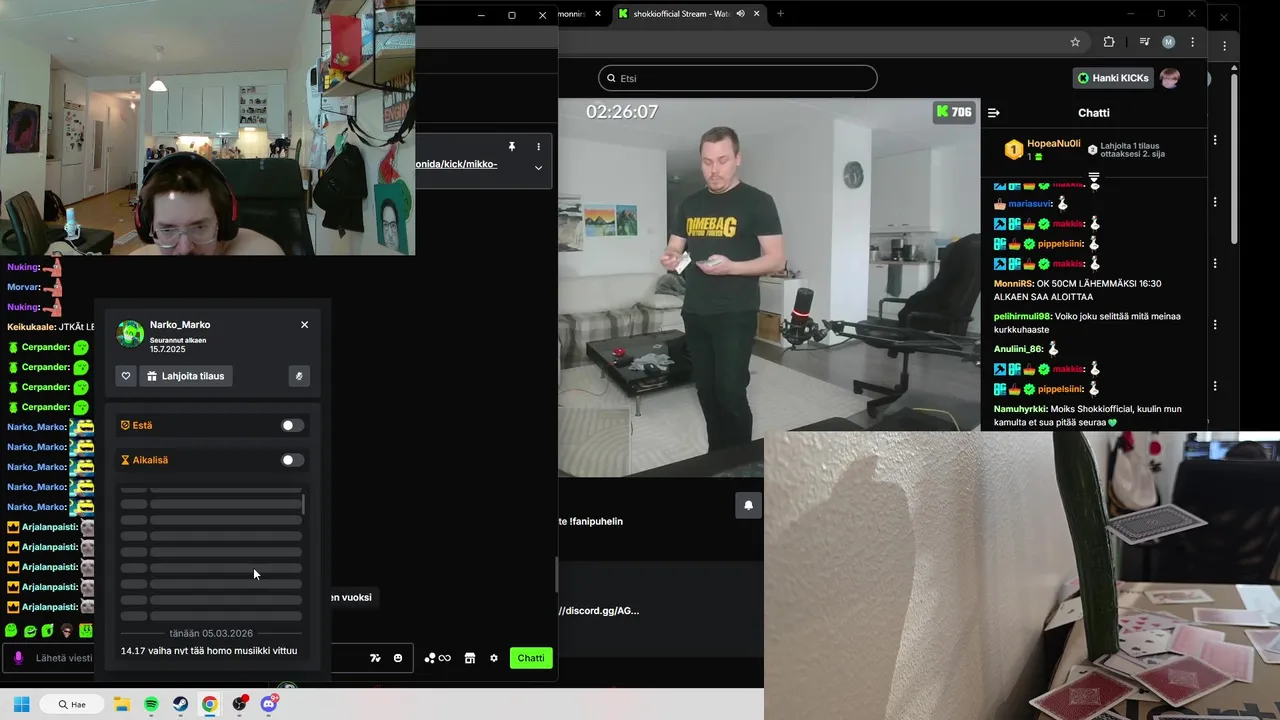Image resolution: width=1280 pixels, height=720 pixels.
Task: Click the pelihirmuli98 username in chat
Action: click(x=1022, y=316)
